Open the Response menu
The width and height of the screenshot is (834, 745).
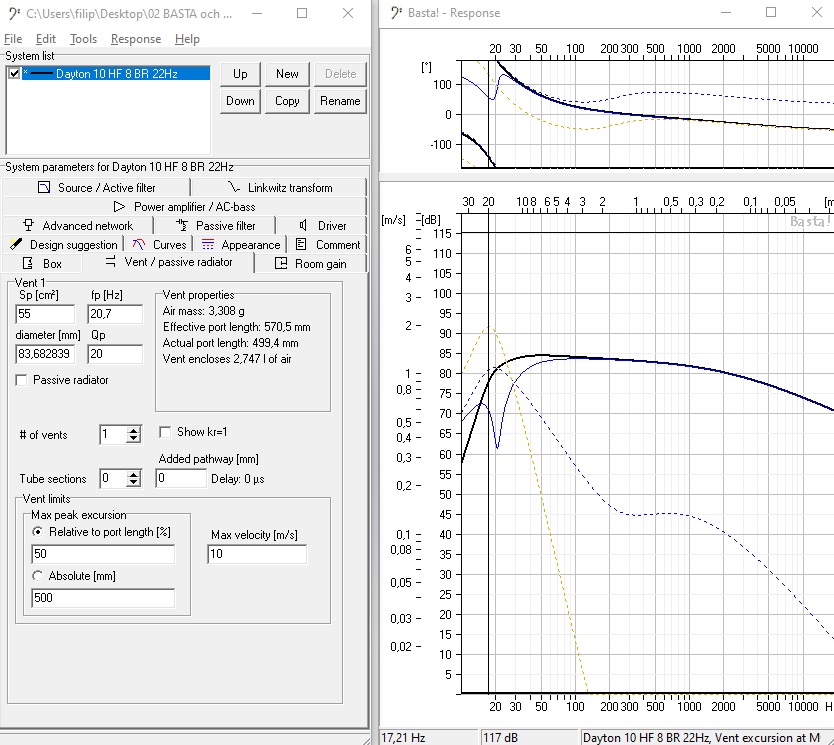[x=136, y=39]
